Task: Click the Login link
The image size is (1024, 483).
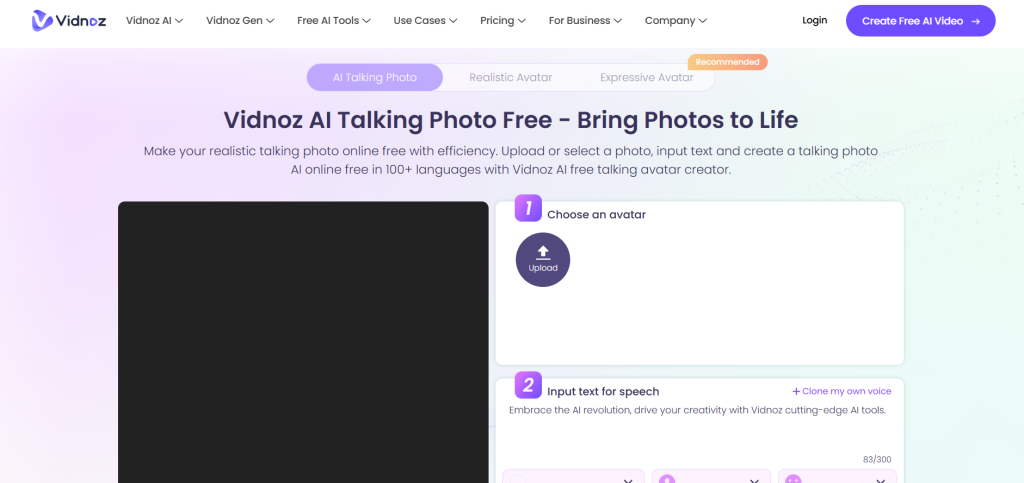Action: (814, 20)
